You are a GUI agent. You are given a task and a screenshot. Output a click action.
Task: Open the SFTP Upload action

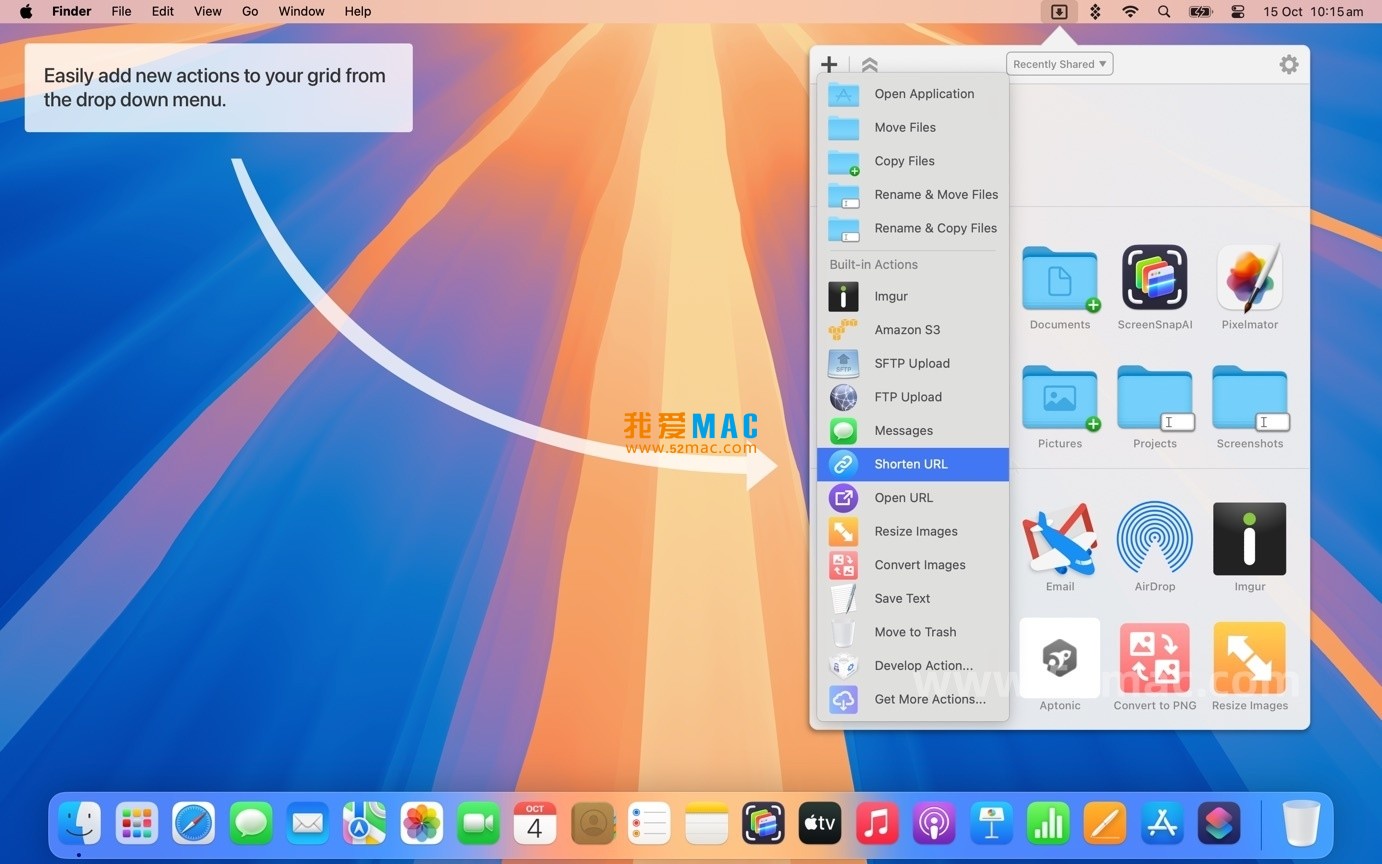tap(911, 363)
